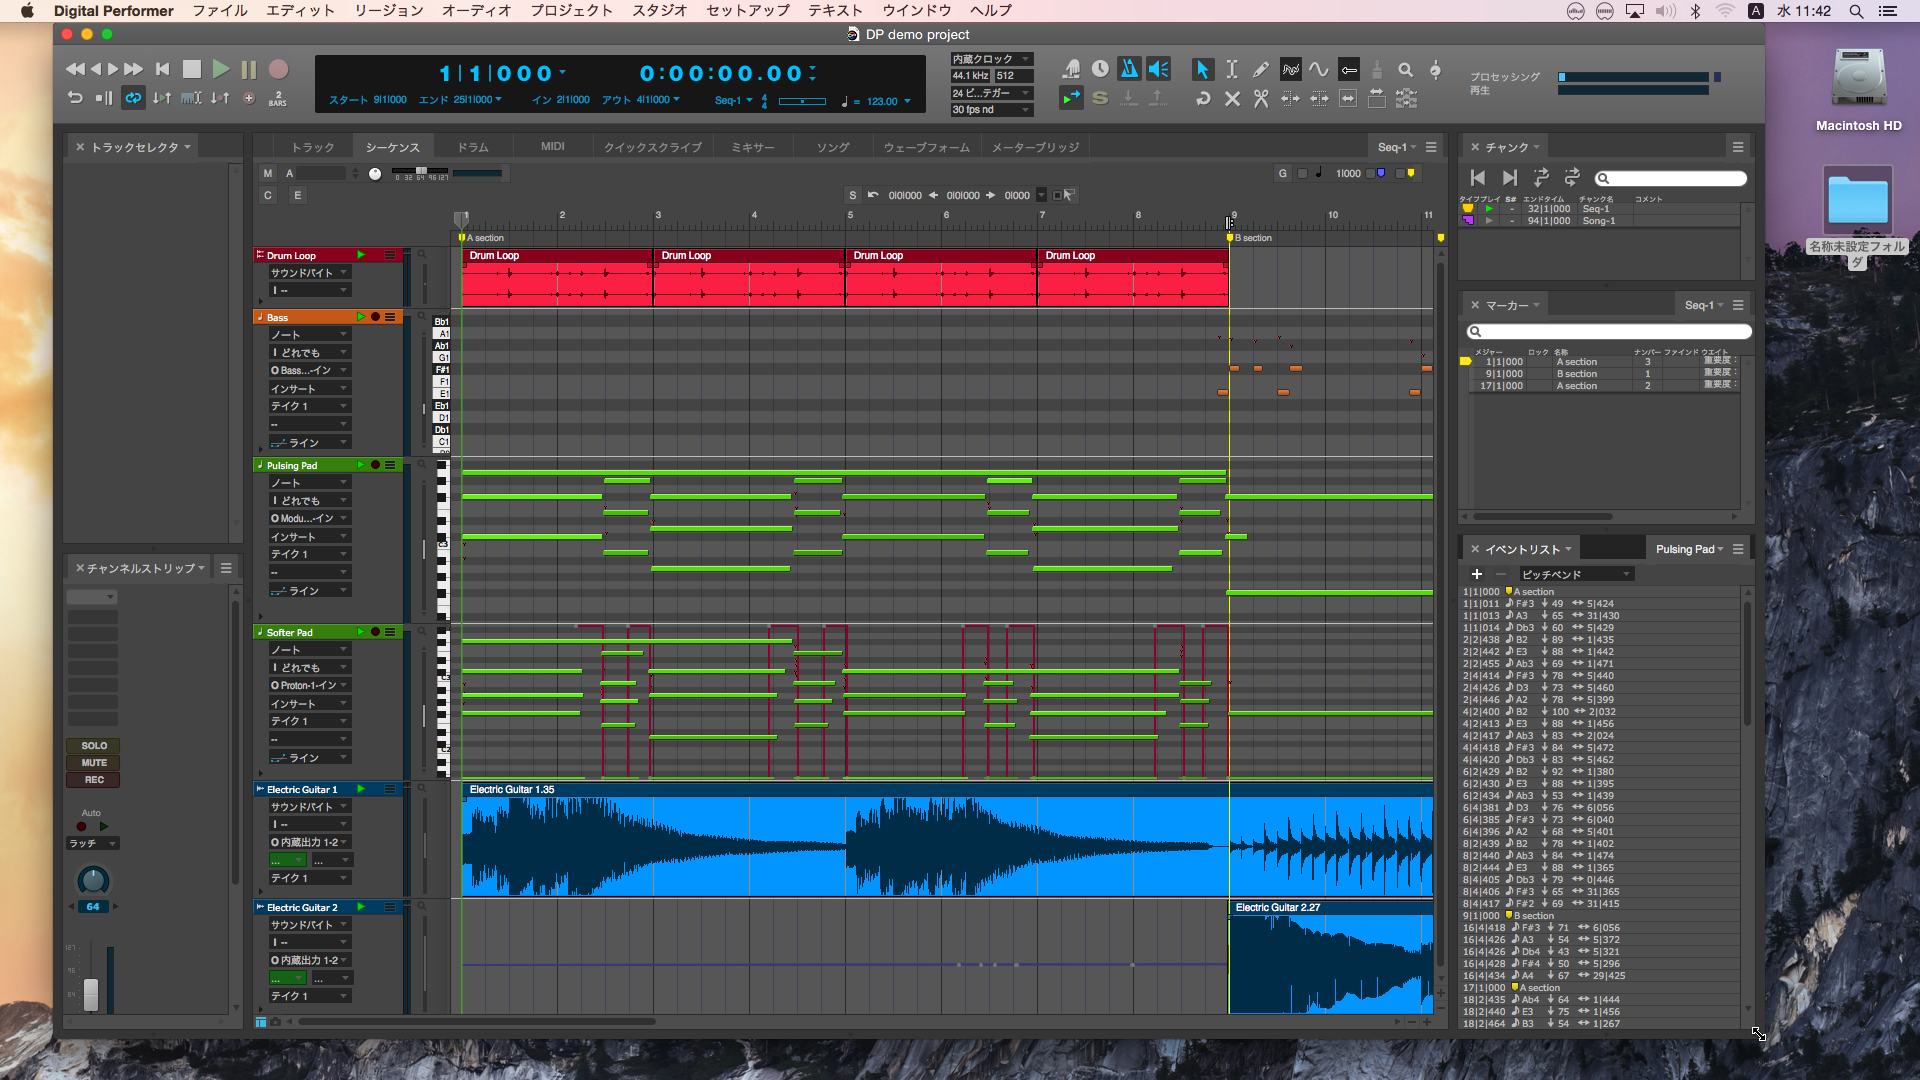
Task: Switch to the トラック tab
Action: click(x=313, y=147)
